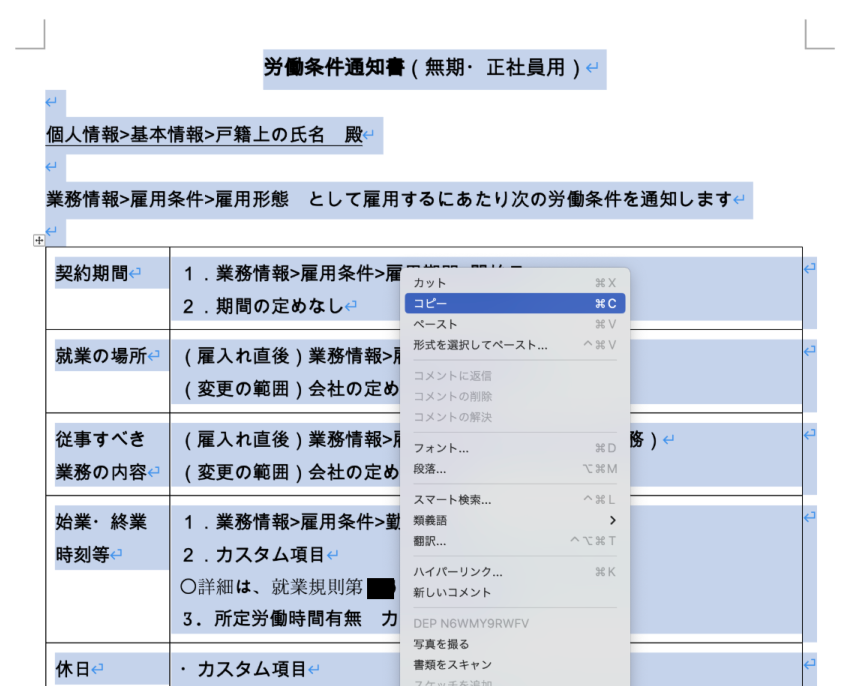Choose 写真を撮る from the menu
This screenshot has height=686, width=847.
click(x=441, y=644)
